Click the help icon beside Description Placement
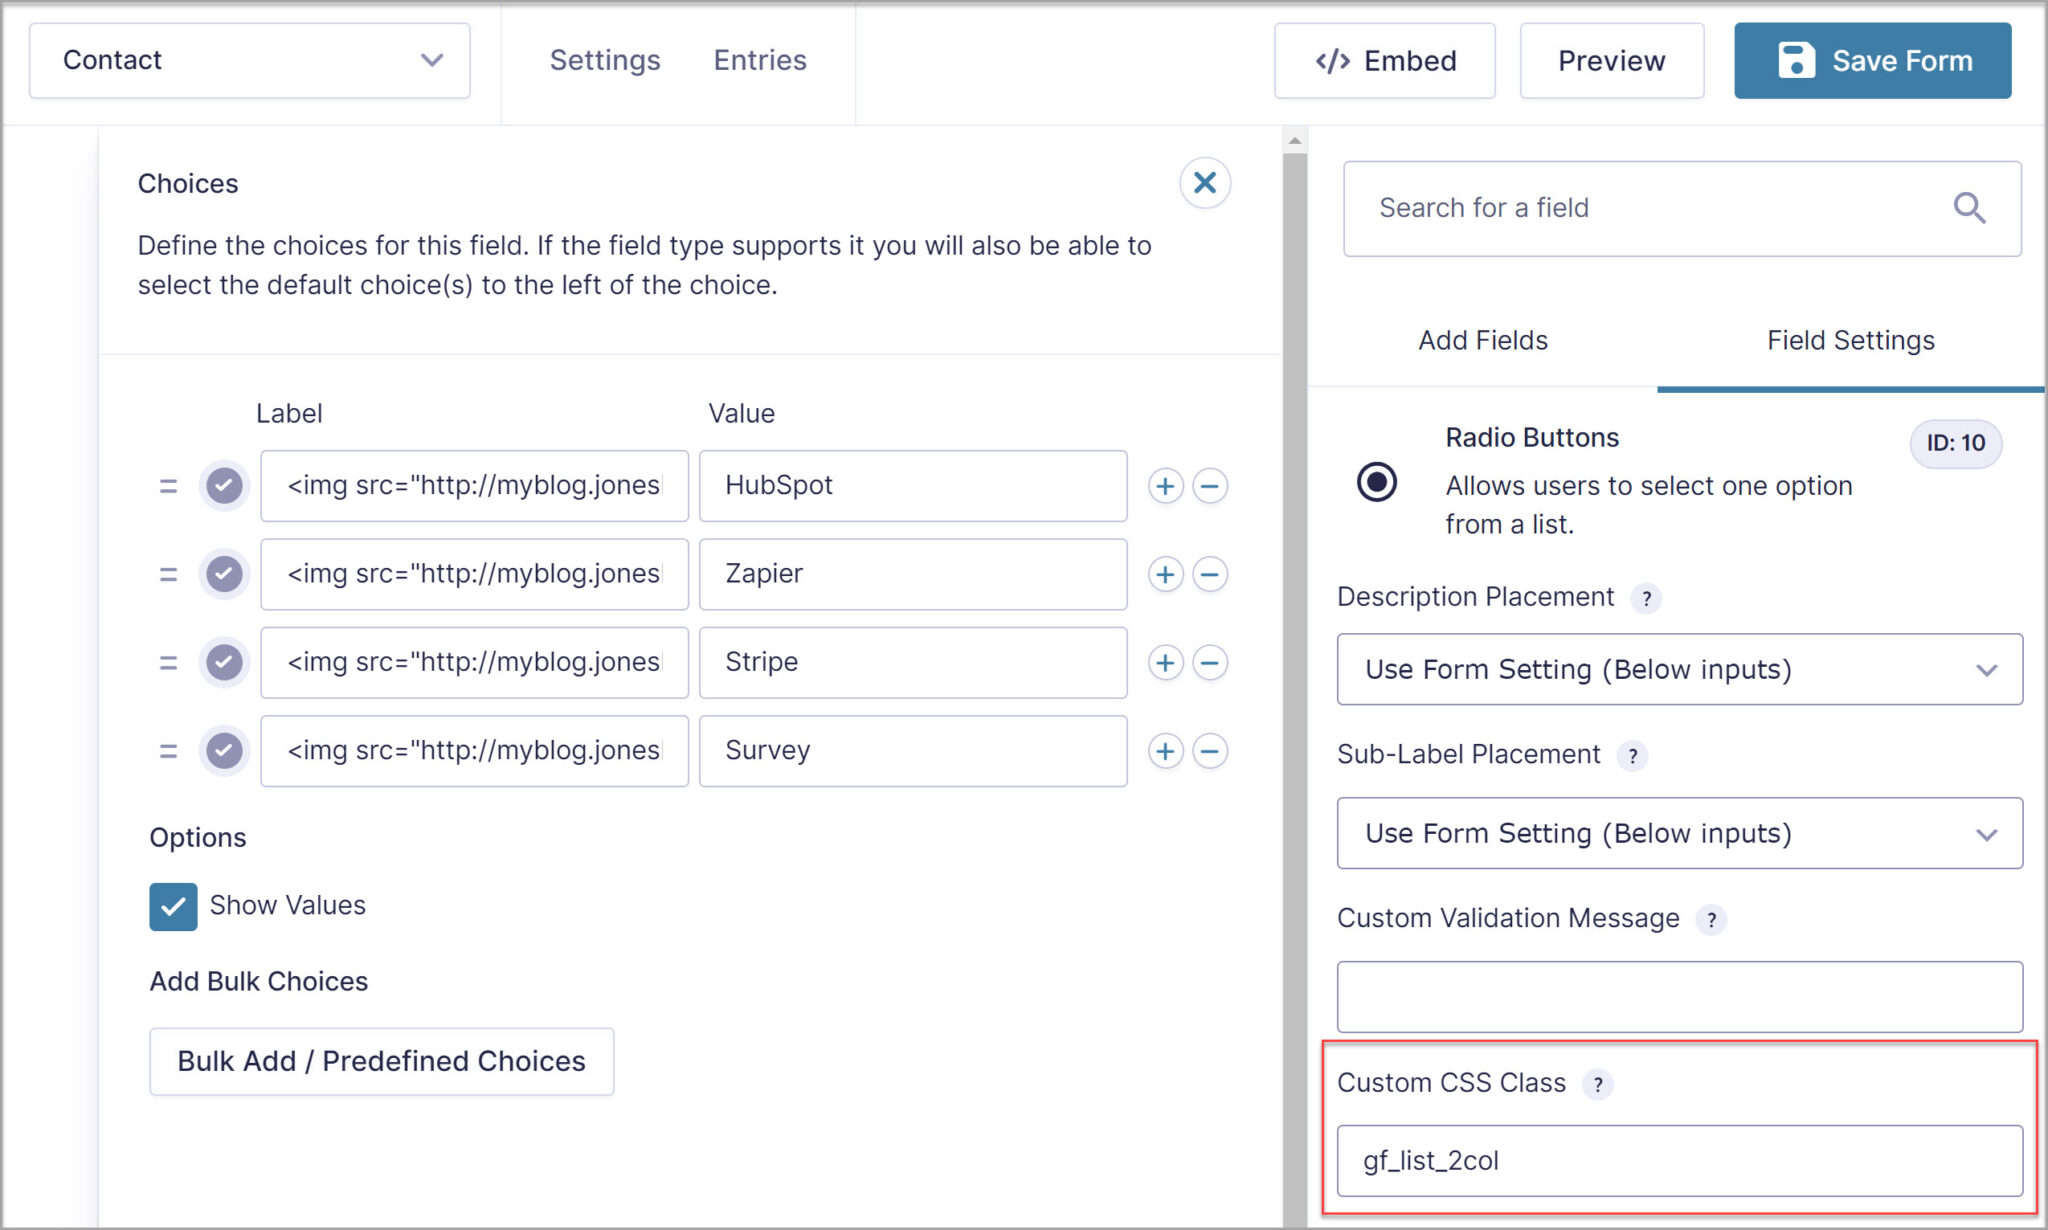Image resolution: width=2048 pixels, height=1230 pixels. 1646,598
